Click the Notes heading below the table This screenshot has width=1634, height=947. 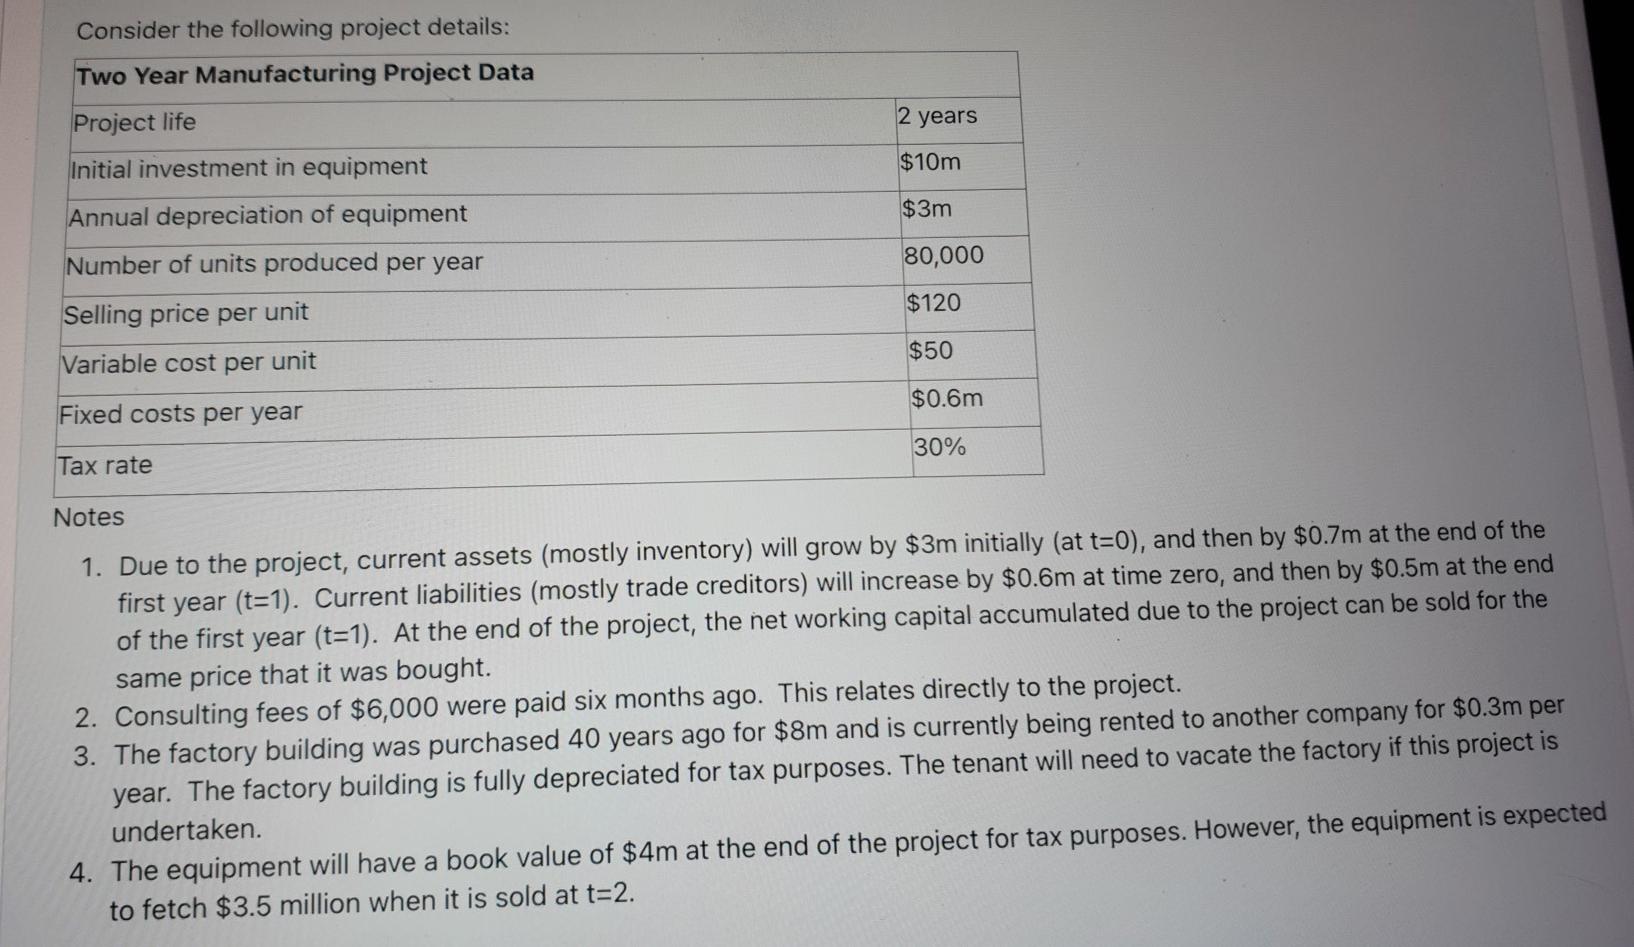[x=89, y=517]
